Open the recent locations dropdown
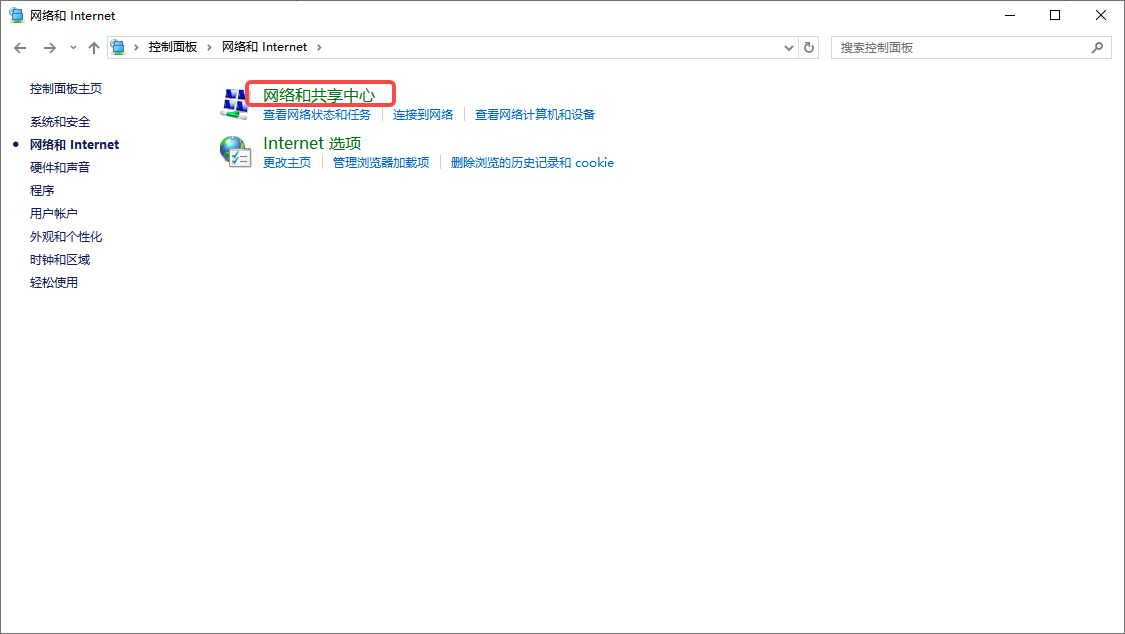Image resolution: width=1125 pixels, height=634 pixels. click(x=73, y=48)
